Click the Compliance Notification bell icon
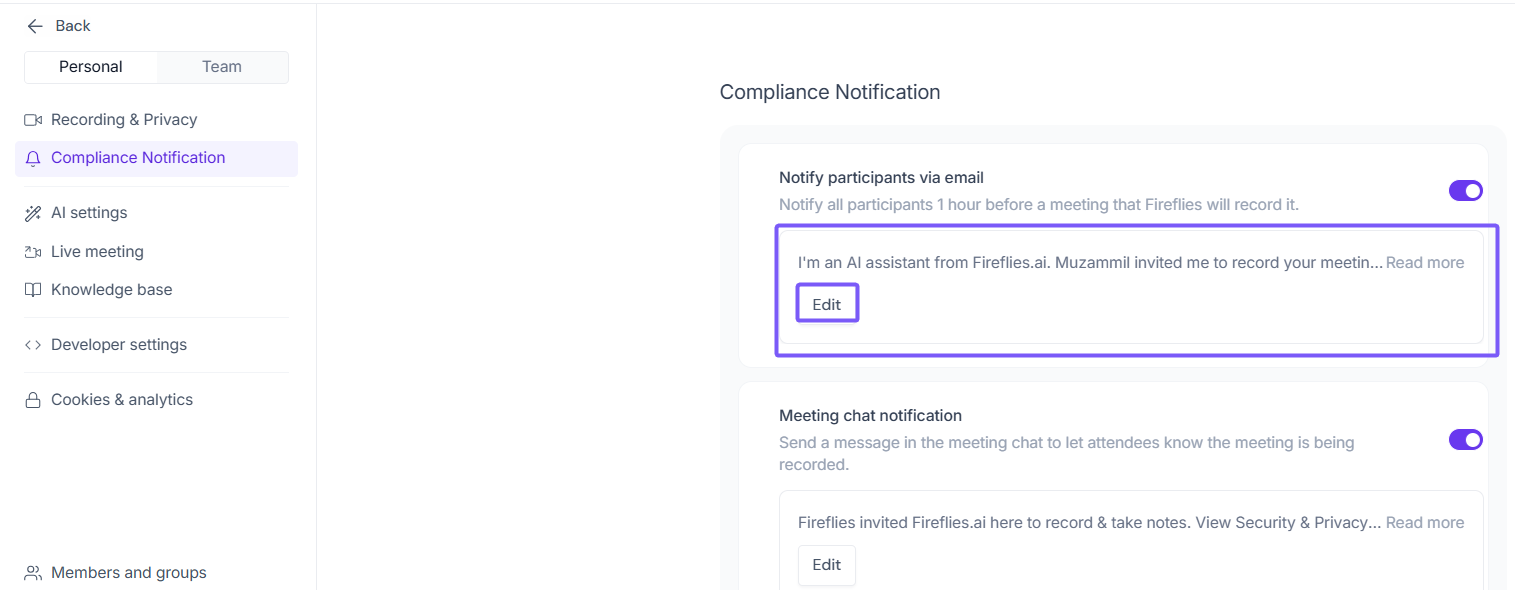This screenshot has height=590, width=1515. [x=33, y=158]
